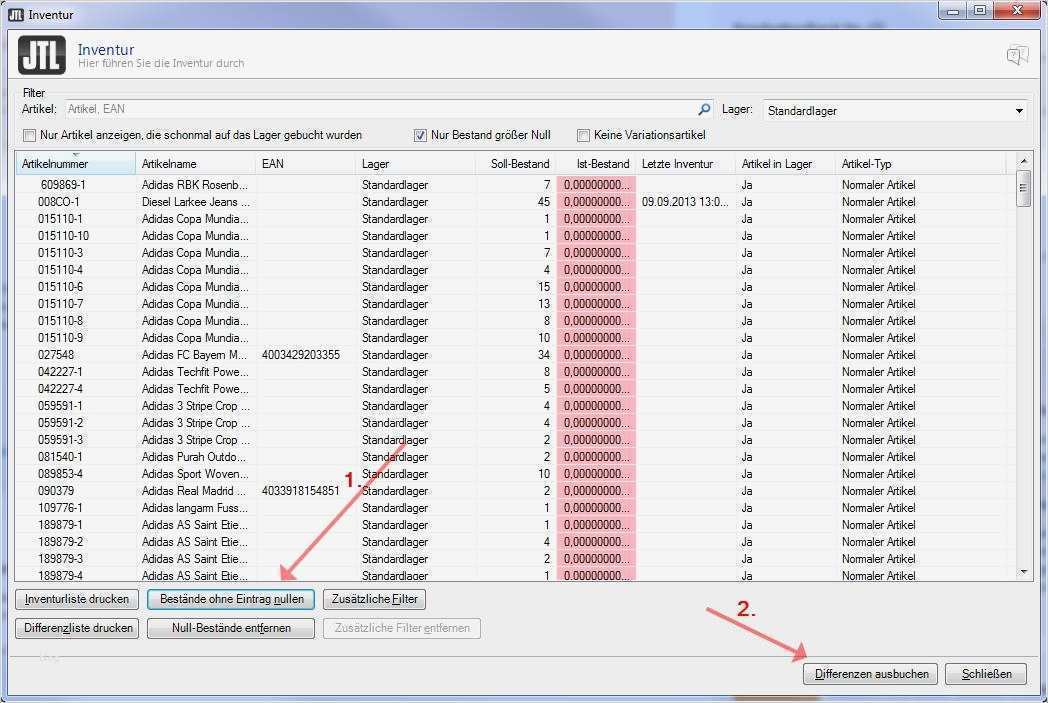1048x703 pixels.
Task: Click Soll-Bestand value 34
Action: pos(544,355)
